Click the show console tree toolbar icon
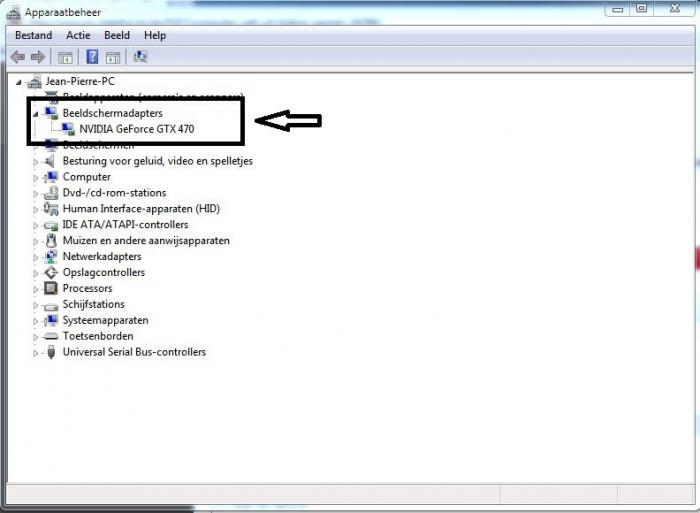Viewport: 700px width, 513px height. 65,57
